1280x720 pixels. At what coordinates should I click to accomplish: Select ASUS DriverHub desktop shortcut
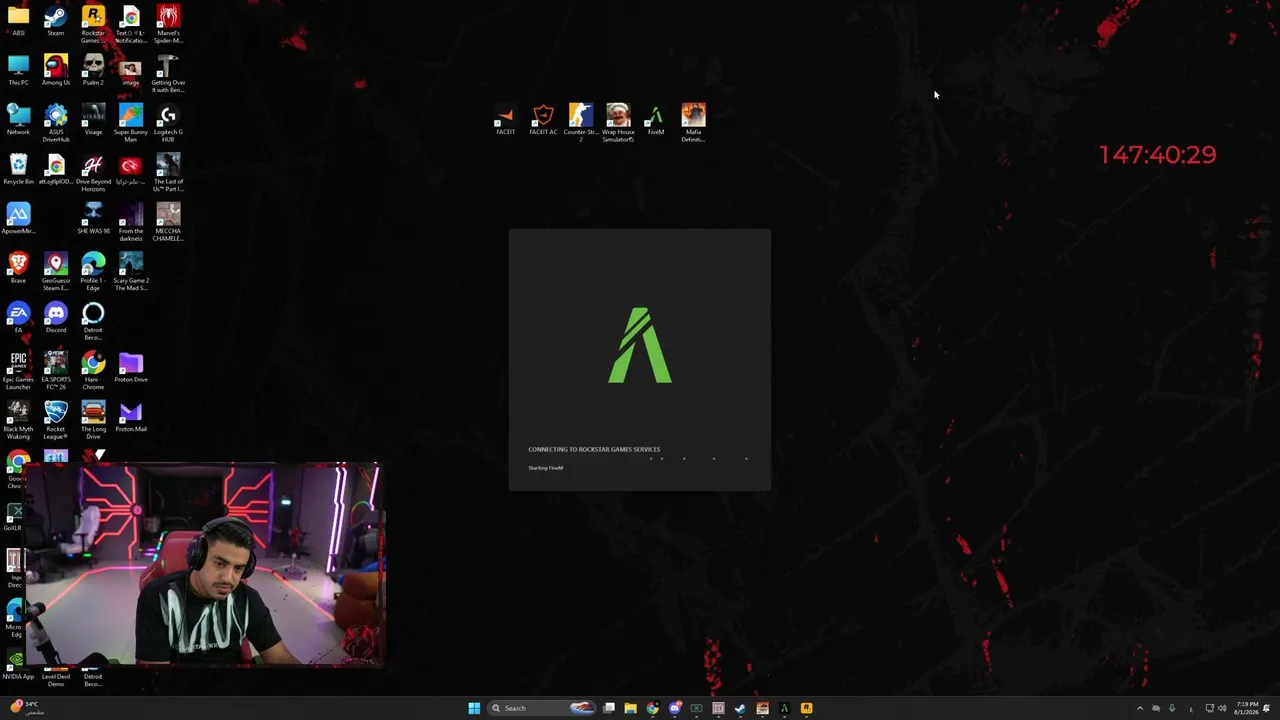[56, 124]
